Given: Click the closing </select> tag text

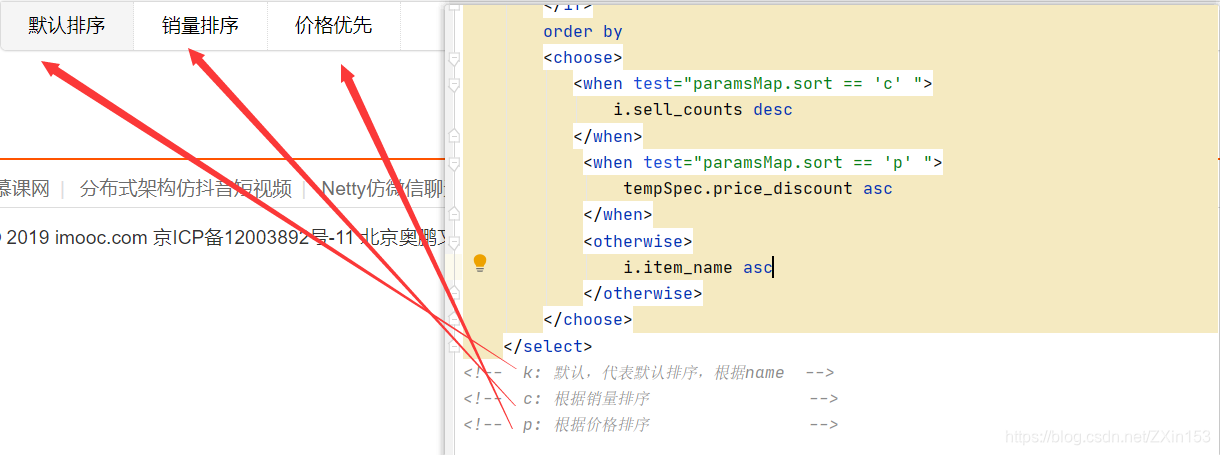Looking at the screenshot, I should (548, 346).
